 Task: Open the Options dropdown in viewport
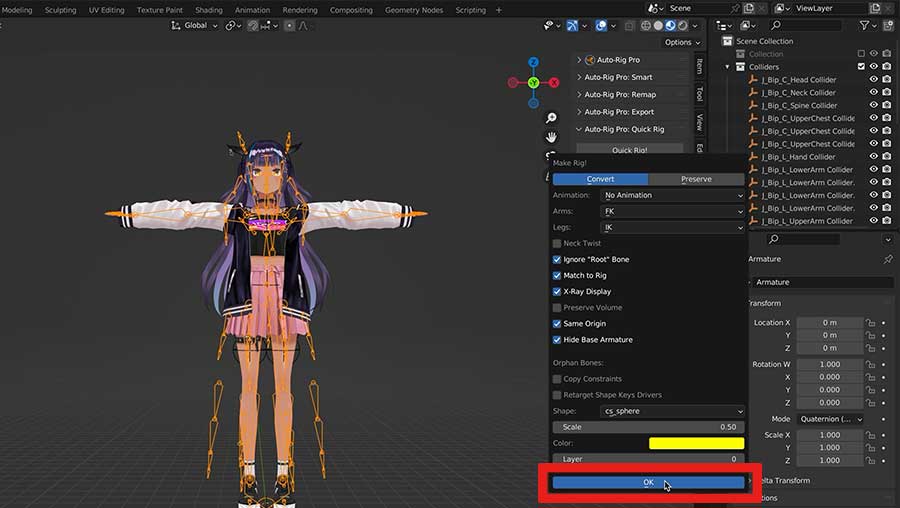click(x=682, y=42)
